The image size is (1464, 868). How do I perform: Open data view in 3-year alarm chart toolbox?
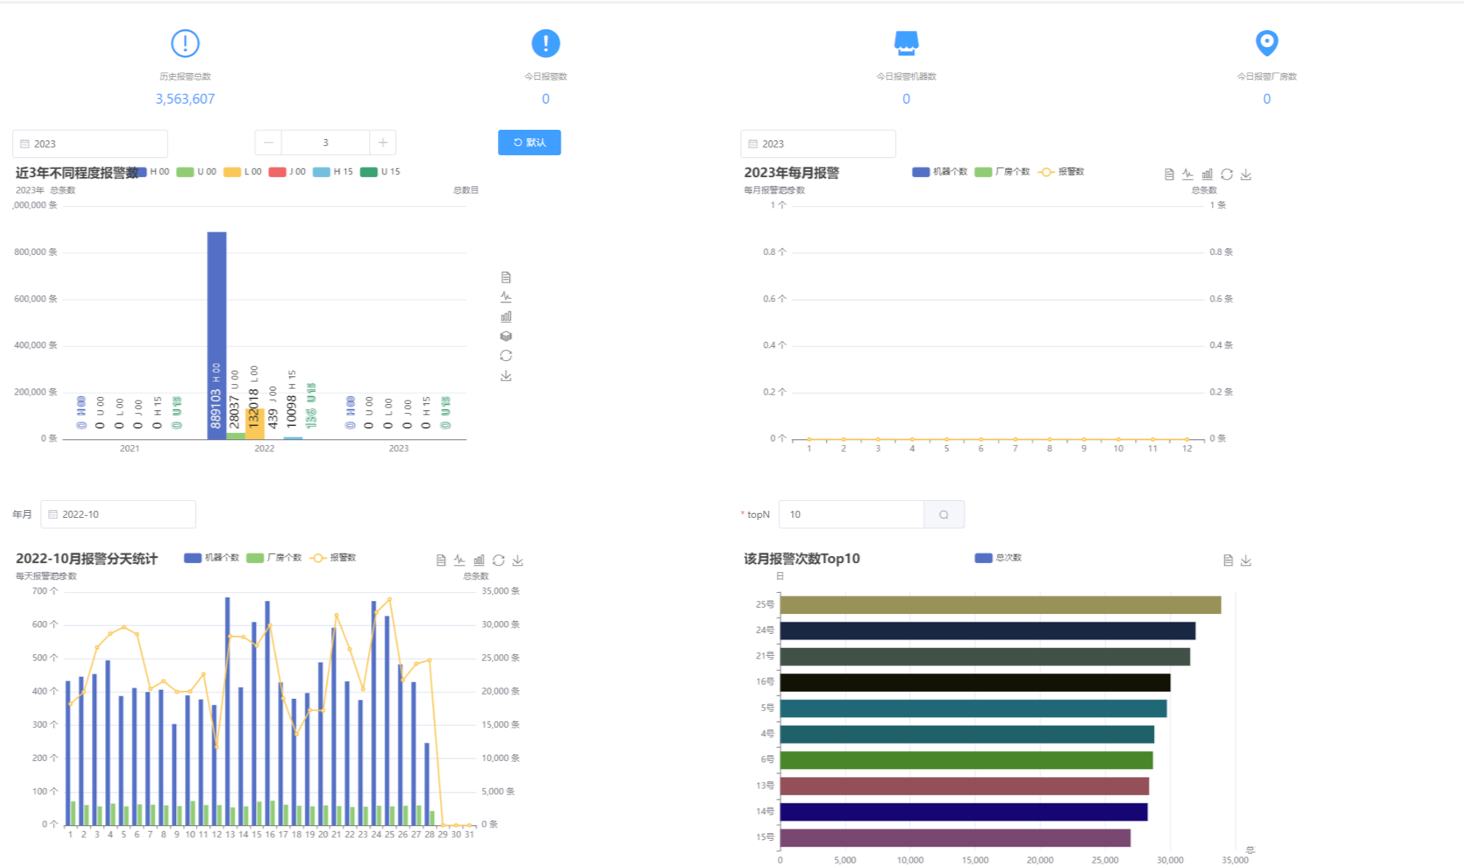pos(506,277)
